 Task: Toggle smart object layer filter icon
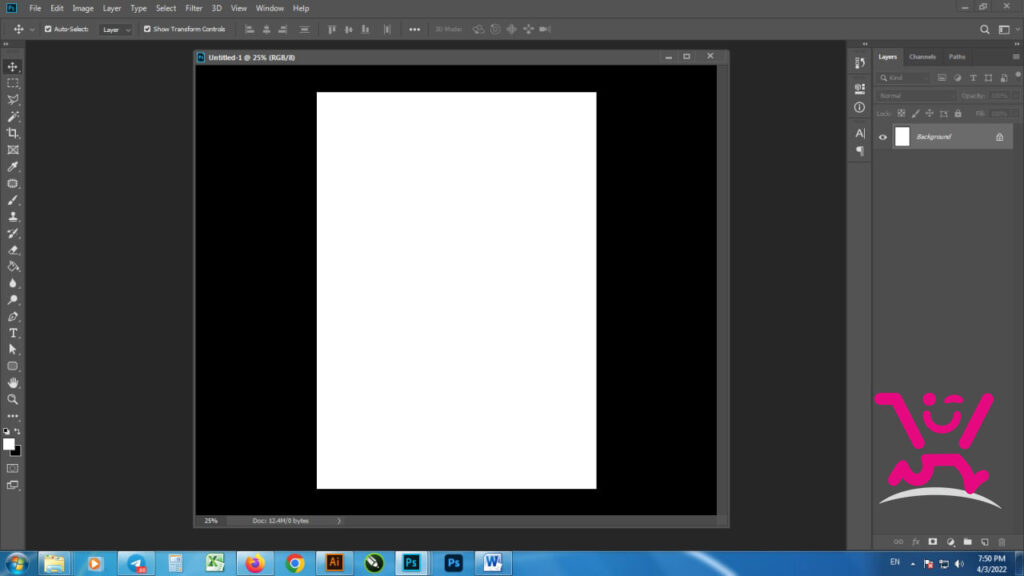point(1004,78)
